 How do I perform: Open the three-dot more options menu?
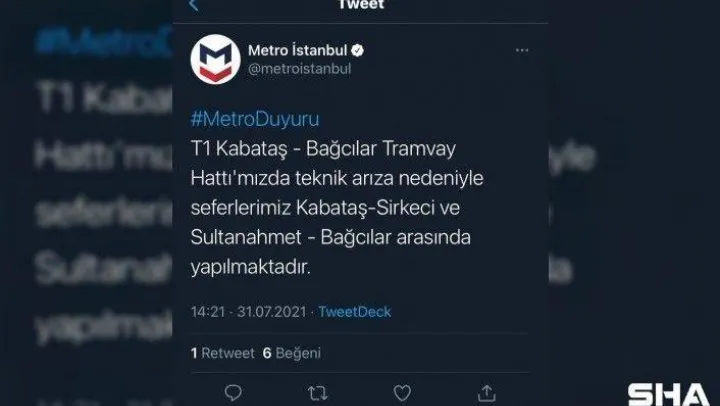pos(522,50)
